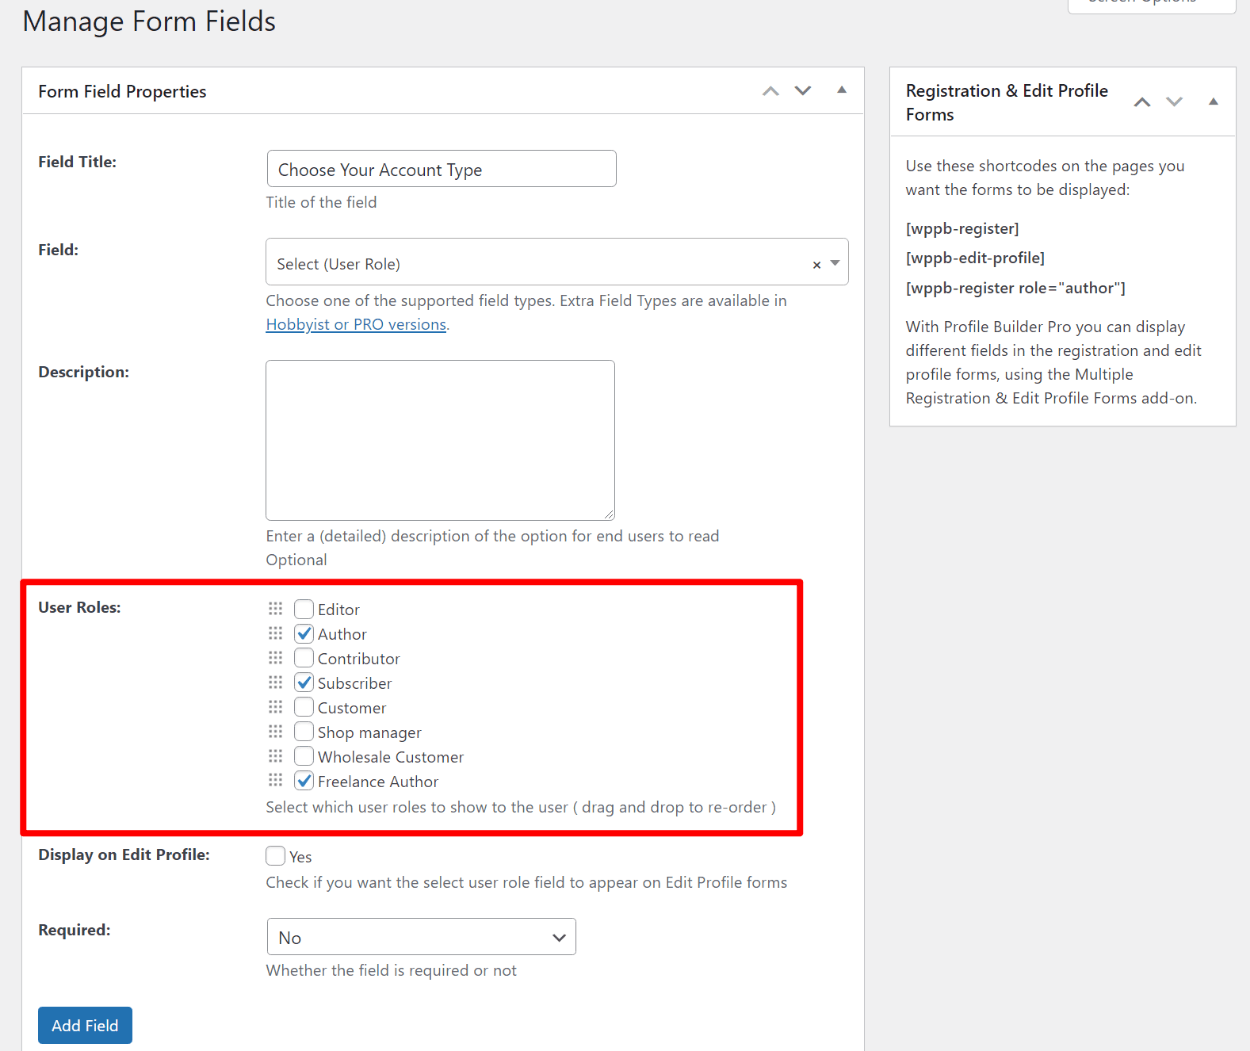Viewport: 1250px width, 1051px height.
Task: Click the Manage Form Fields heading
Action: tap(149, 22)
